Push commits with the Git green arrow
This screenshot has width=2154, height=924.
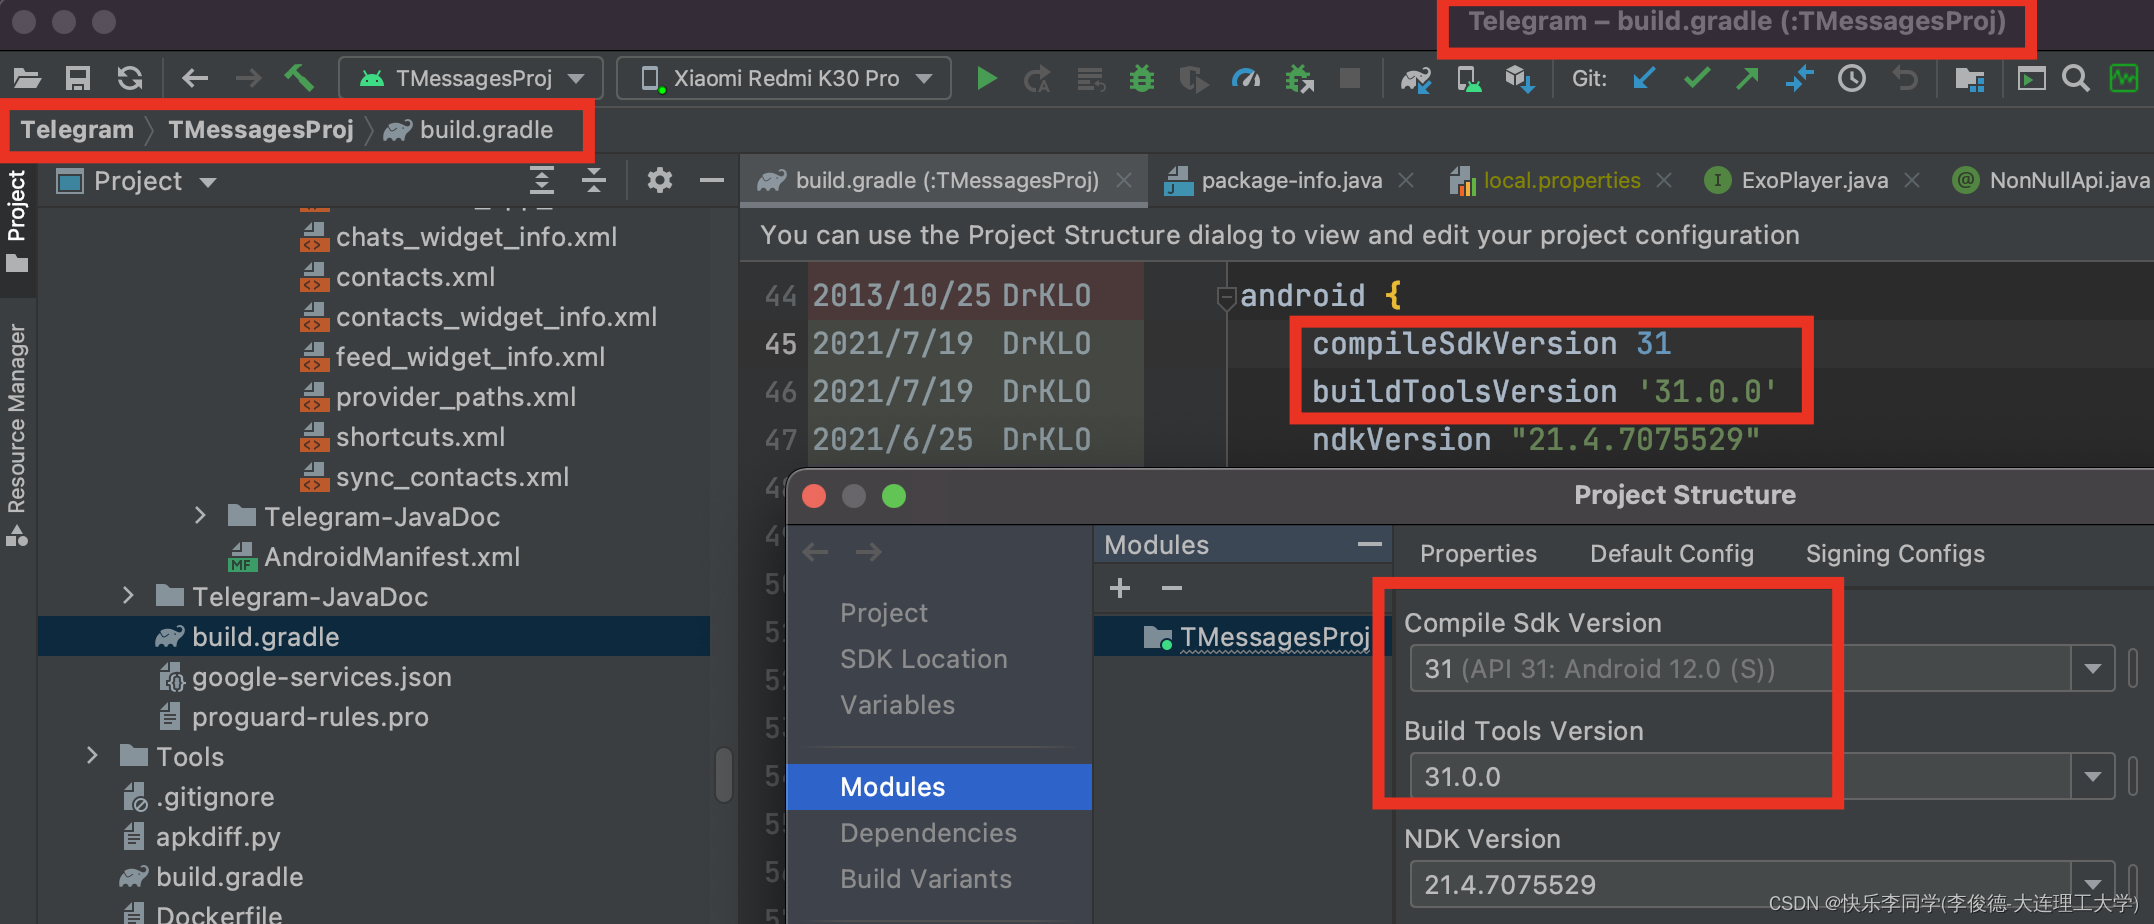(1748, 78)
